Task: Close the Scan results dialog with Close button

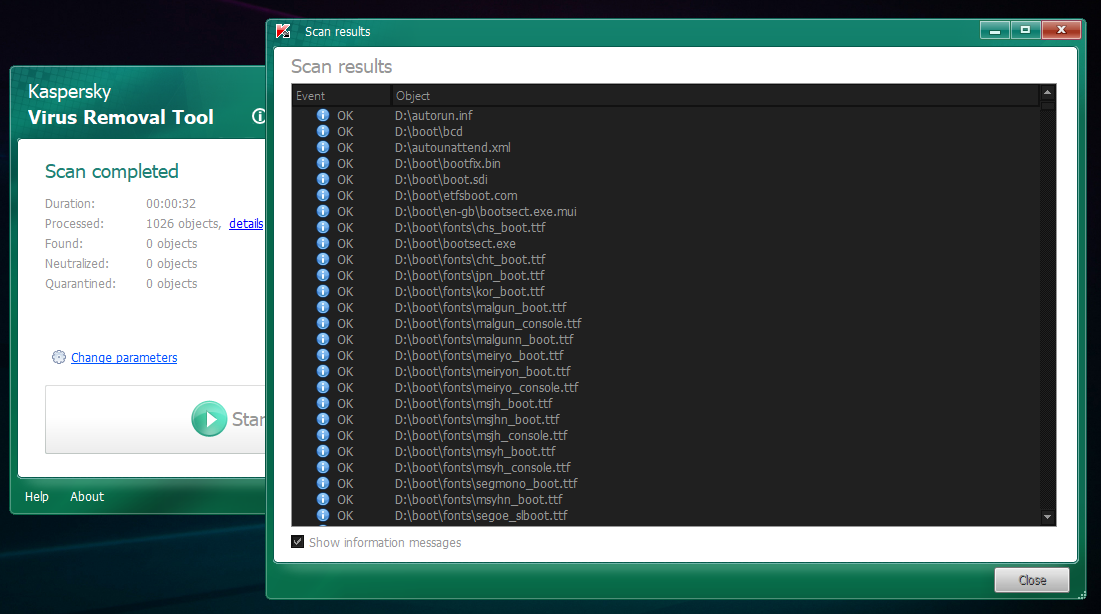Action: pos(1031,580)
